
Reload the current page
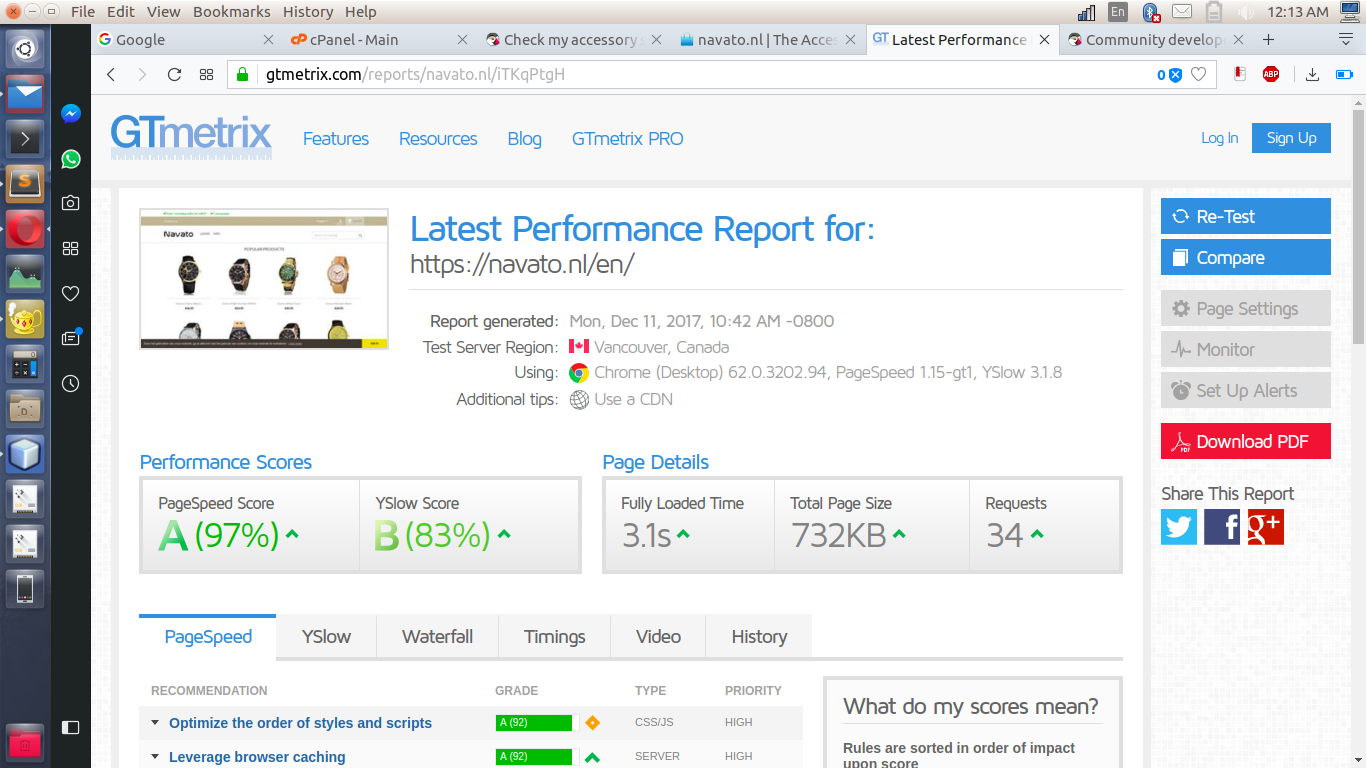pos(174,75)
